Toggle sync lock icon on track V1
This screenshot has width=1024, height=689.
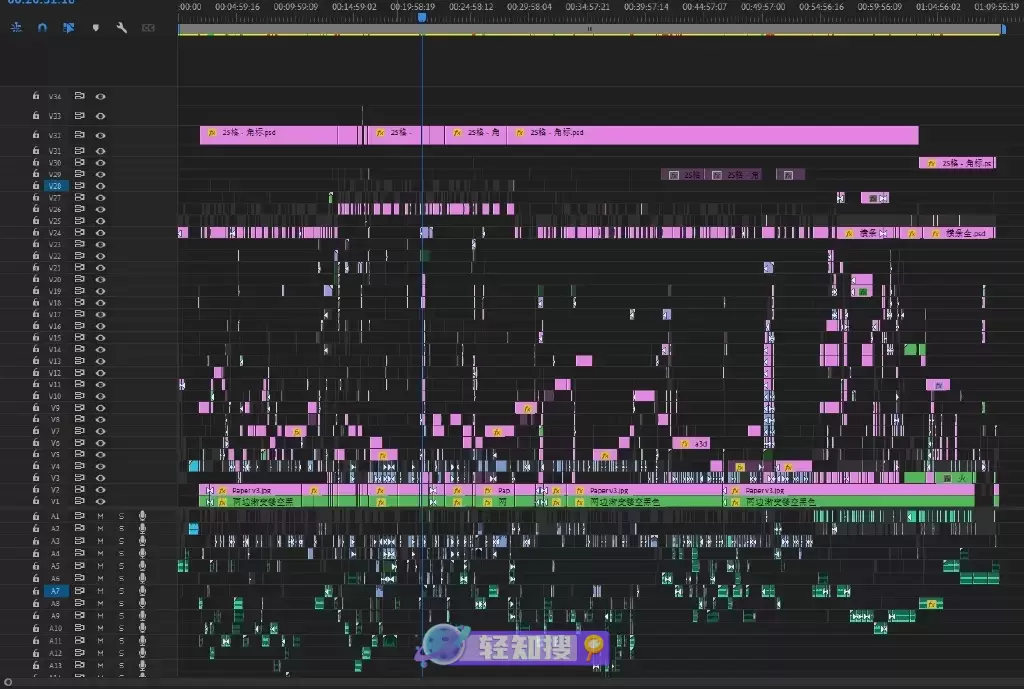80,501
